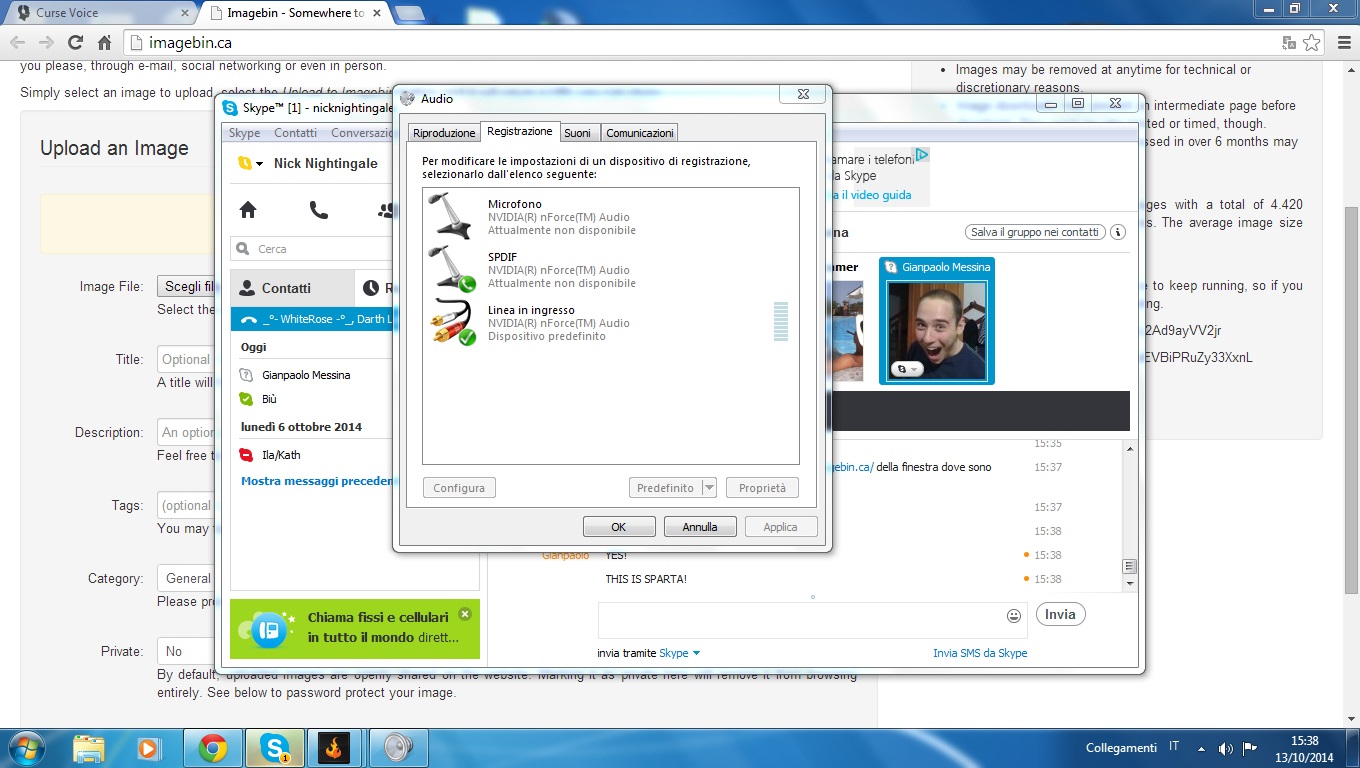Switch to Registrazione tab
1360x768 pixels.
click(519, 131)
